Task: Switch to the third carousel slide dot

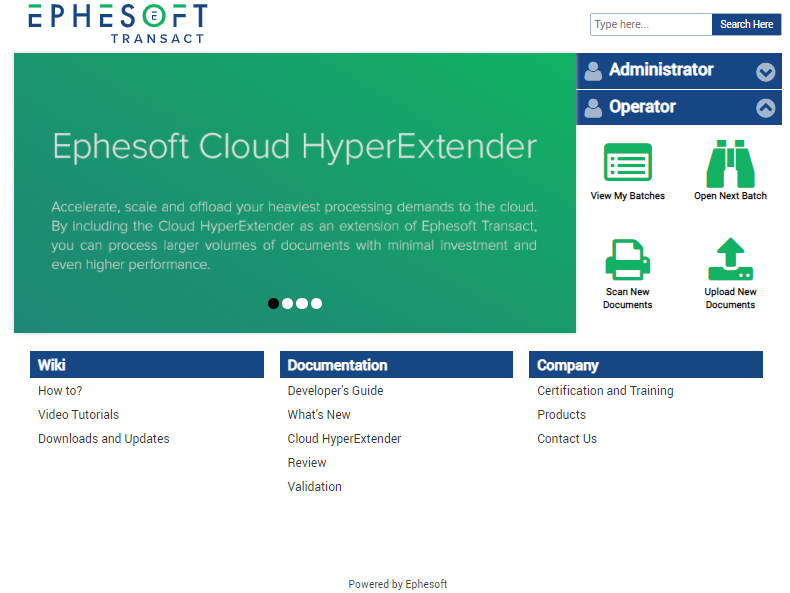Action: click(x=302, y=303)
